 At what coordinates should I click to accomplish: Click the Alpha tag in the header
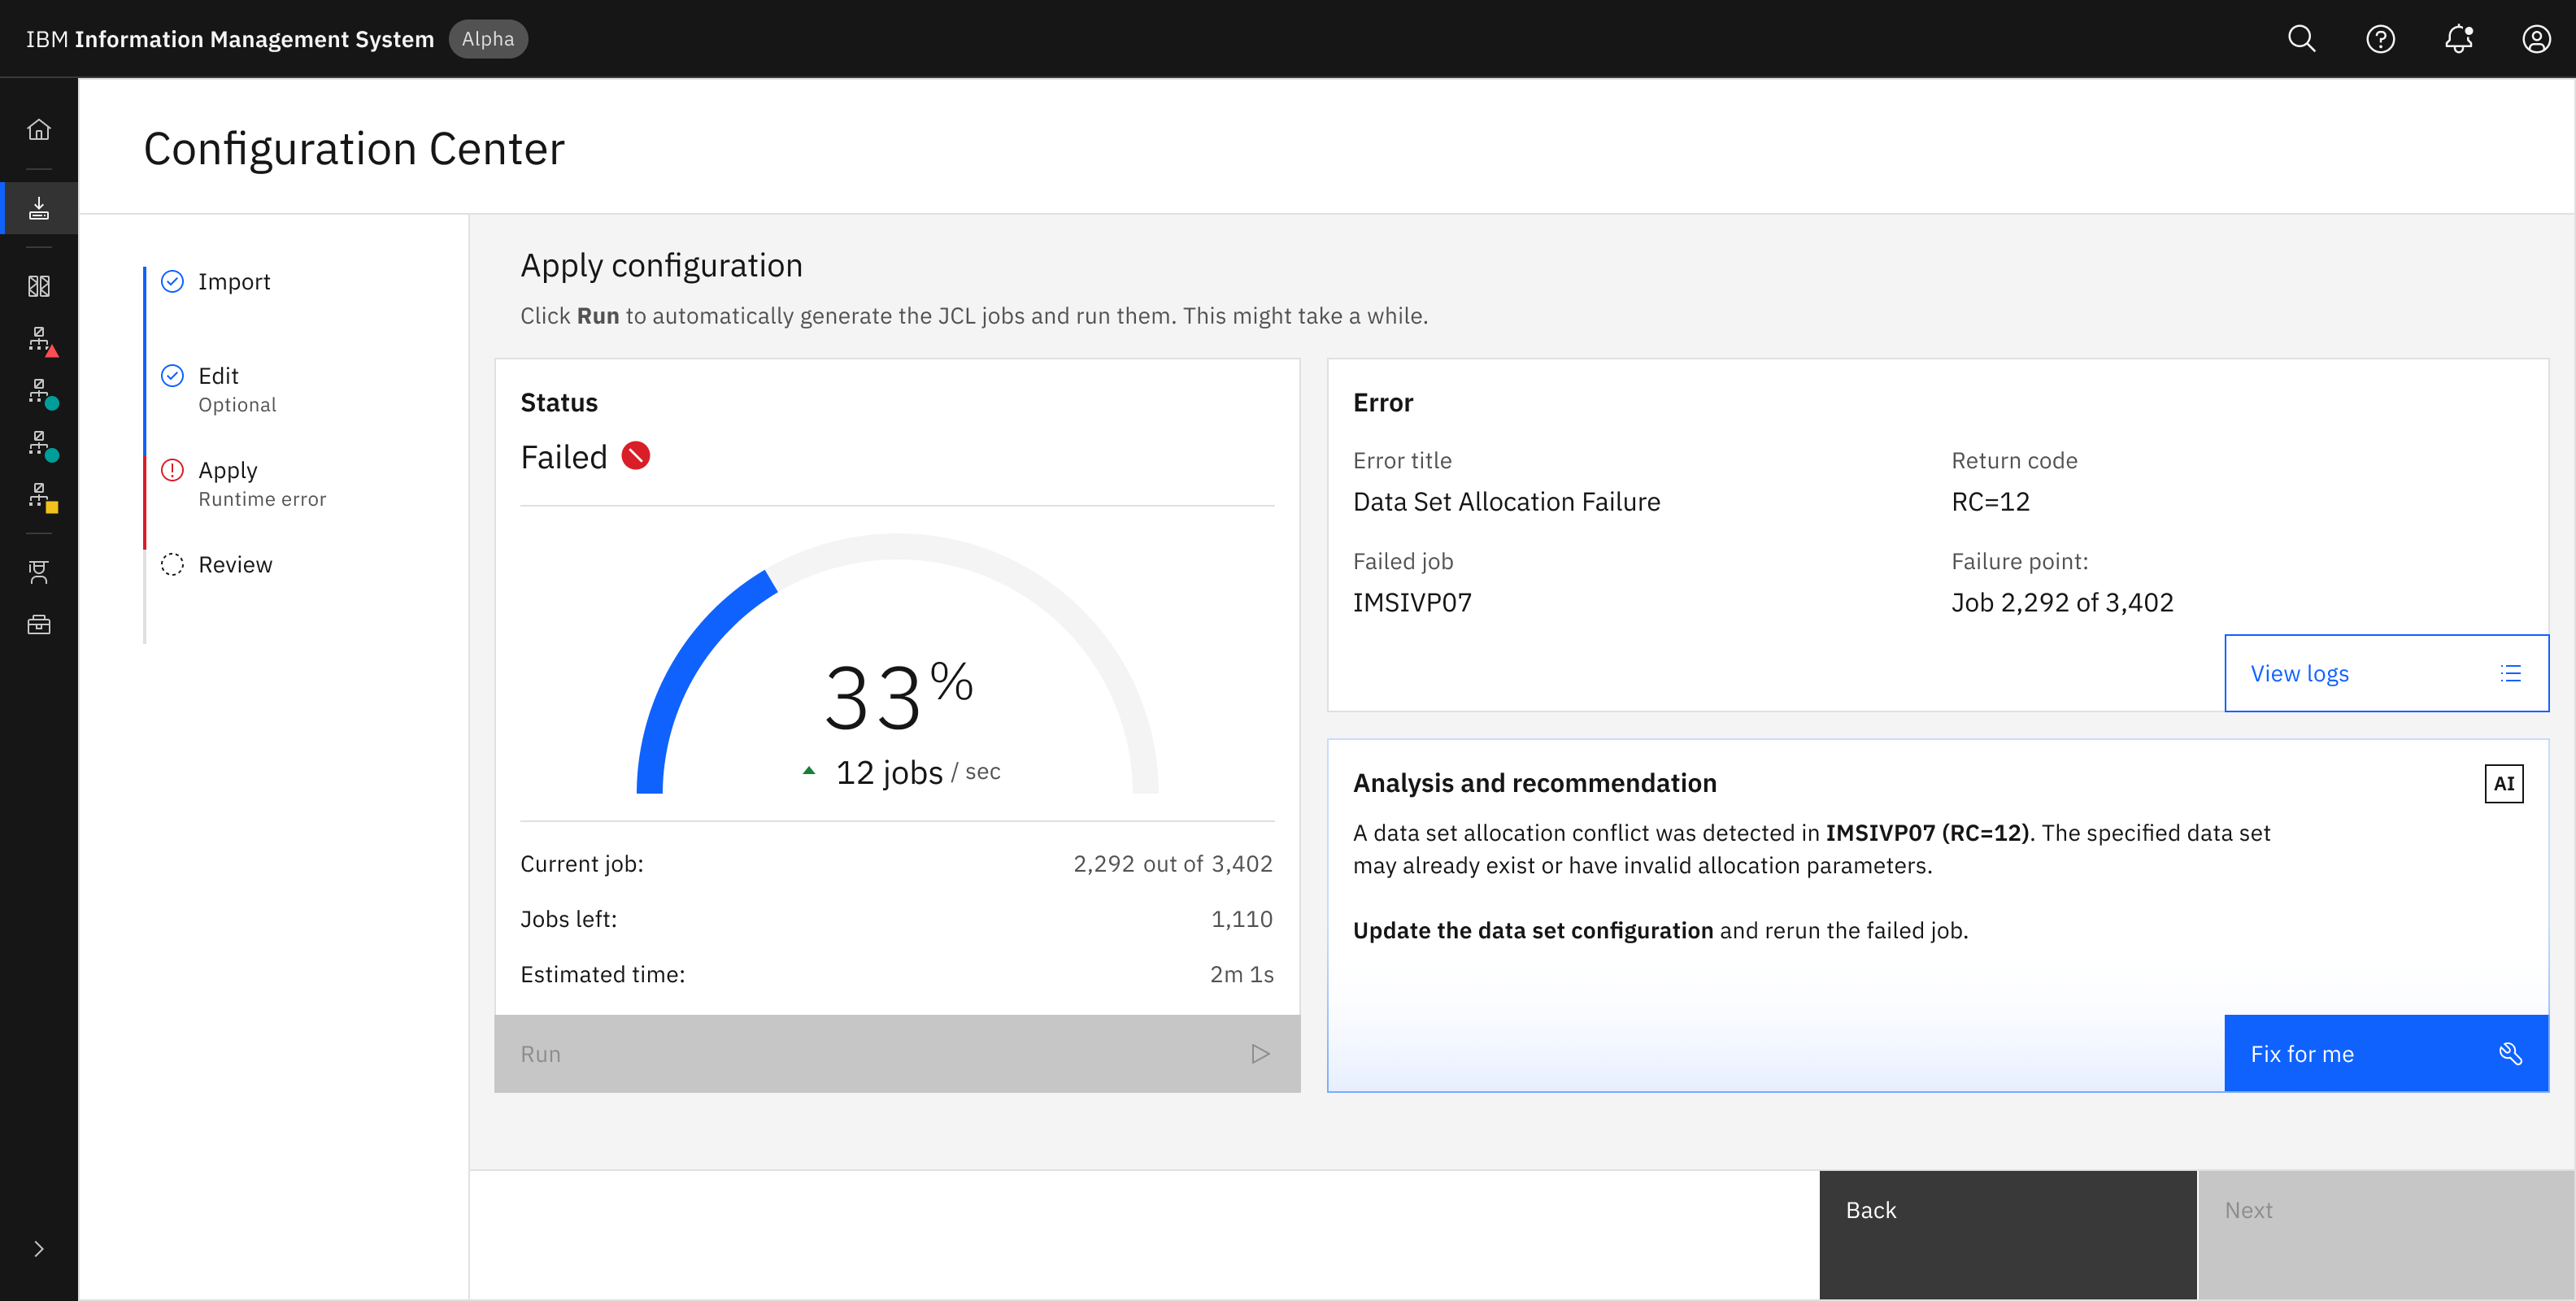click(x=488, y=39)
